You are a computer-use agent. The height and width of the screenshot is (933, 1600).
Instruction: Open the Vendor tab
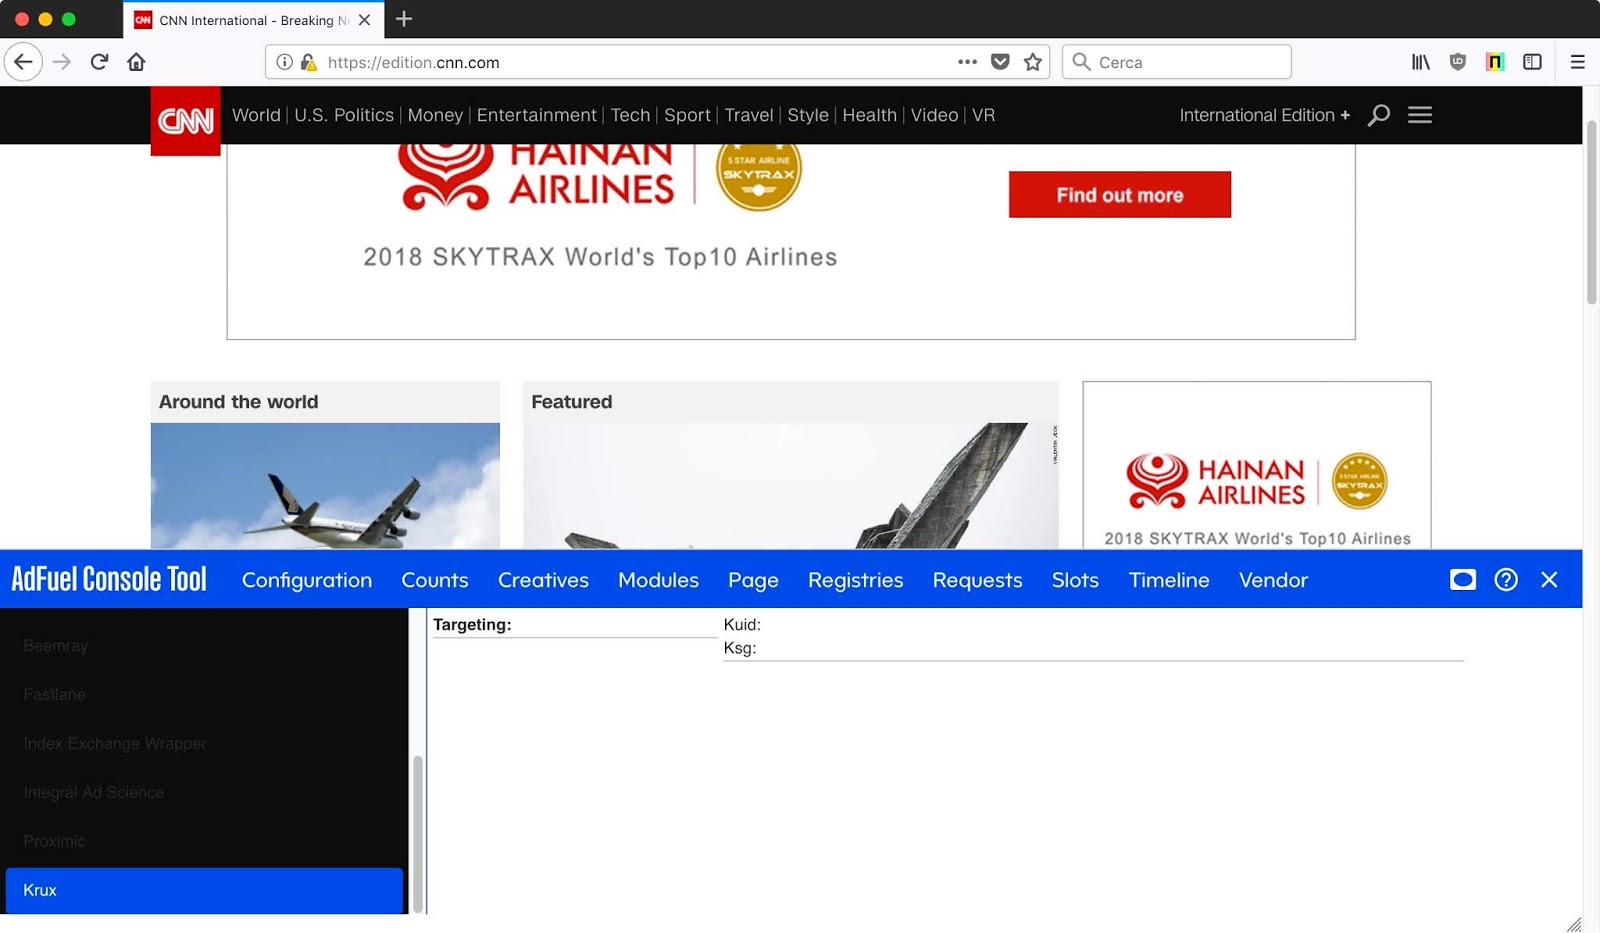[1273, 580]
